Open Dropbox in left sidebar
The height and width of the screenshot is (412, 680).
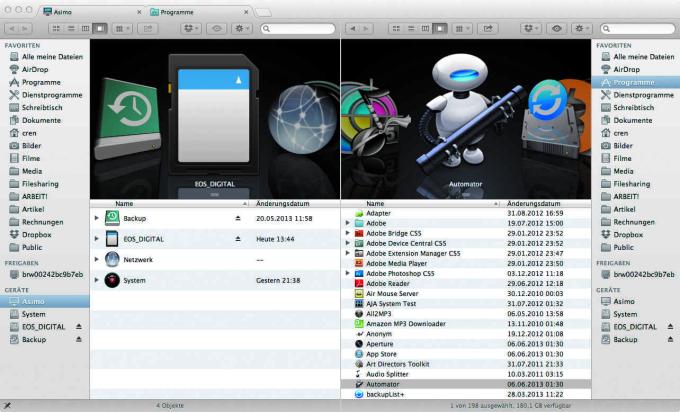tap(36, 235)
